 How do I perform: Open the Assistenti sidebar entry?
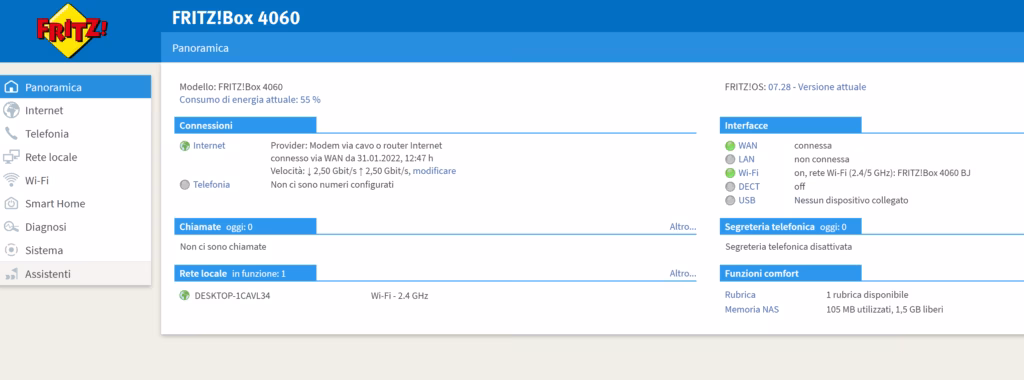[76, 274]
